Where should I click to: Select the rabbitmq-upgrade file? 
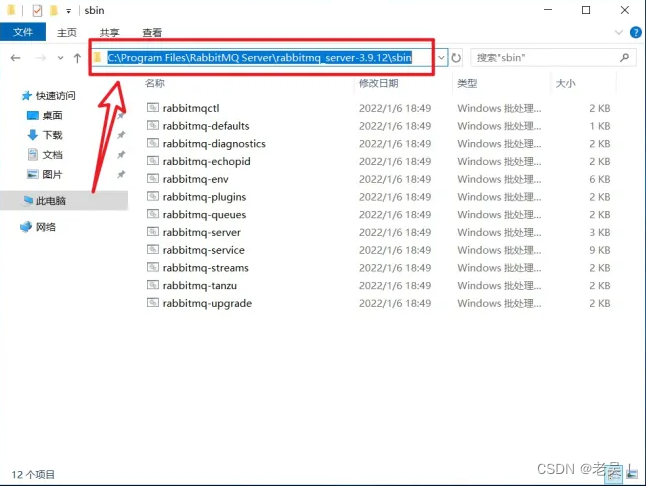click(207, 303)
